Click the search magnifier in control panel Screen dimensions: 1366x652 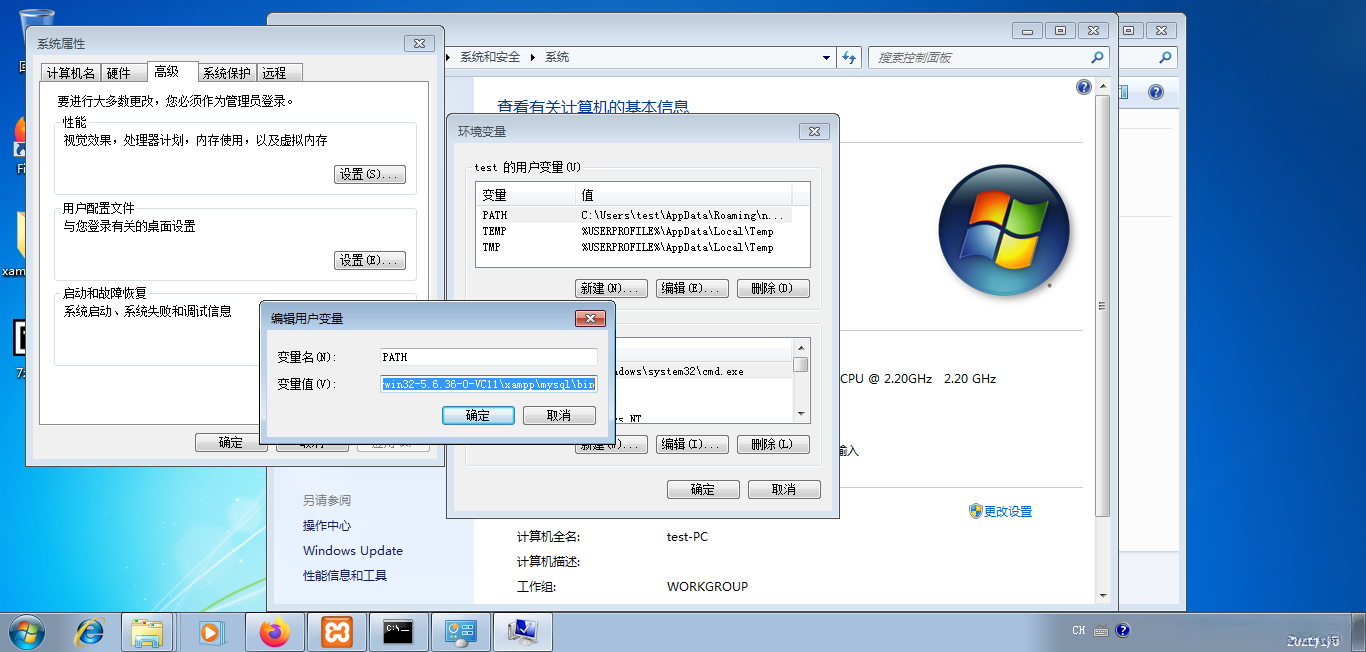coord(1097,57)
